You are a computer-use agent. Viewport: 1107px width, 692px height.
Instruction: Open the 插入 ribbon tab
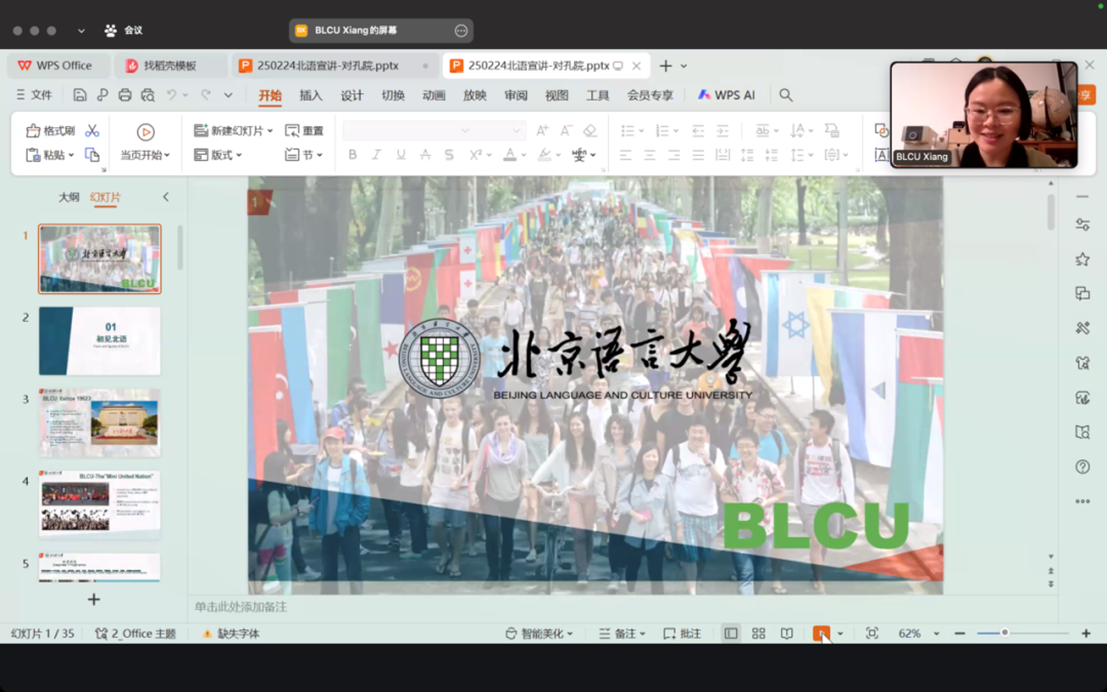click(311, 95)
